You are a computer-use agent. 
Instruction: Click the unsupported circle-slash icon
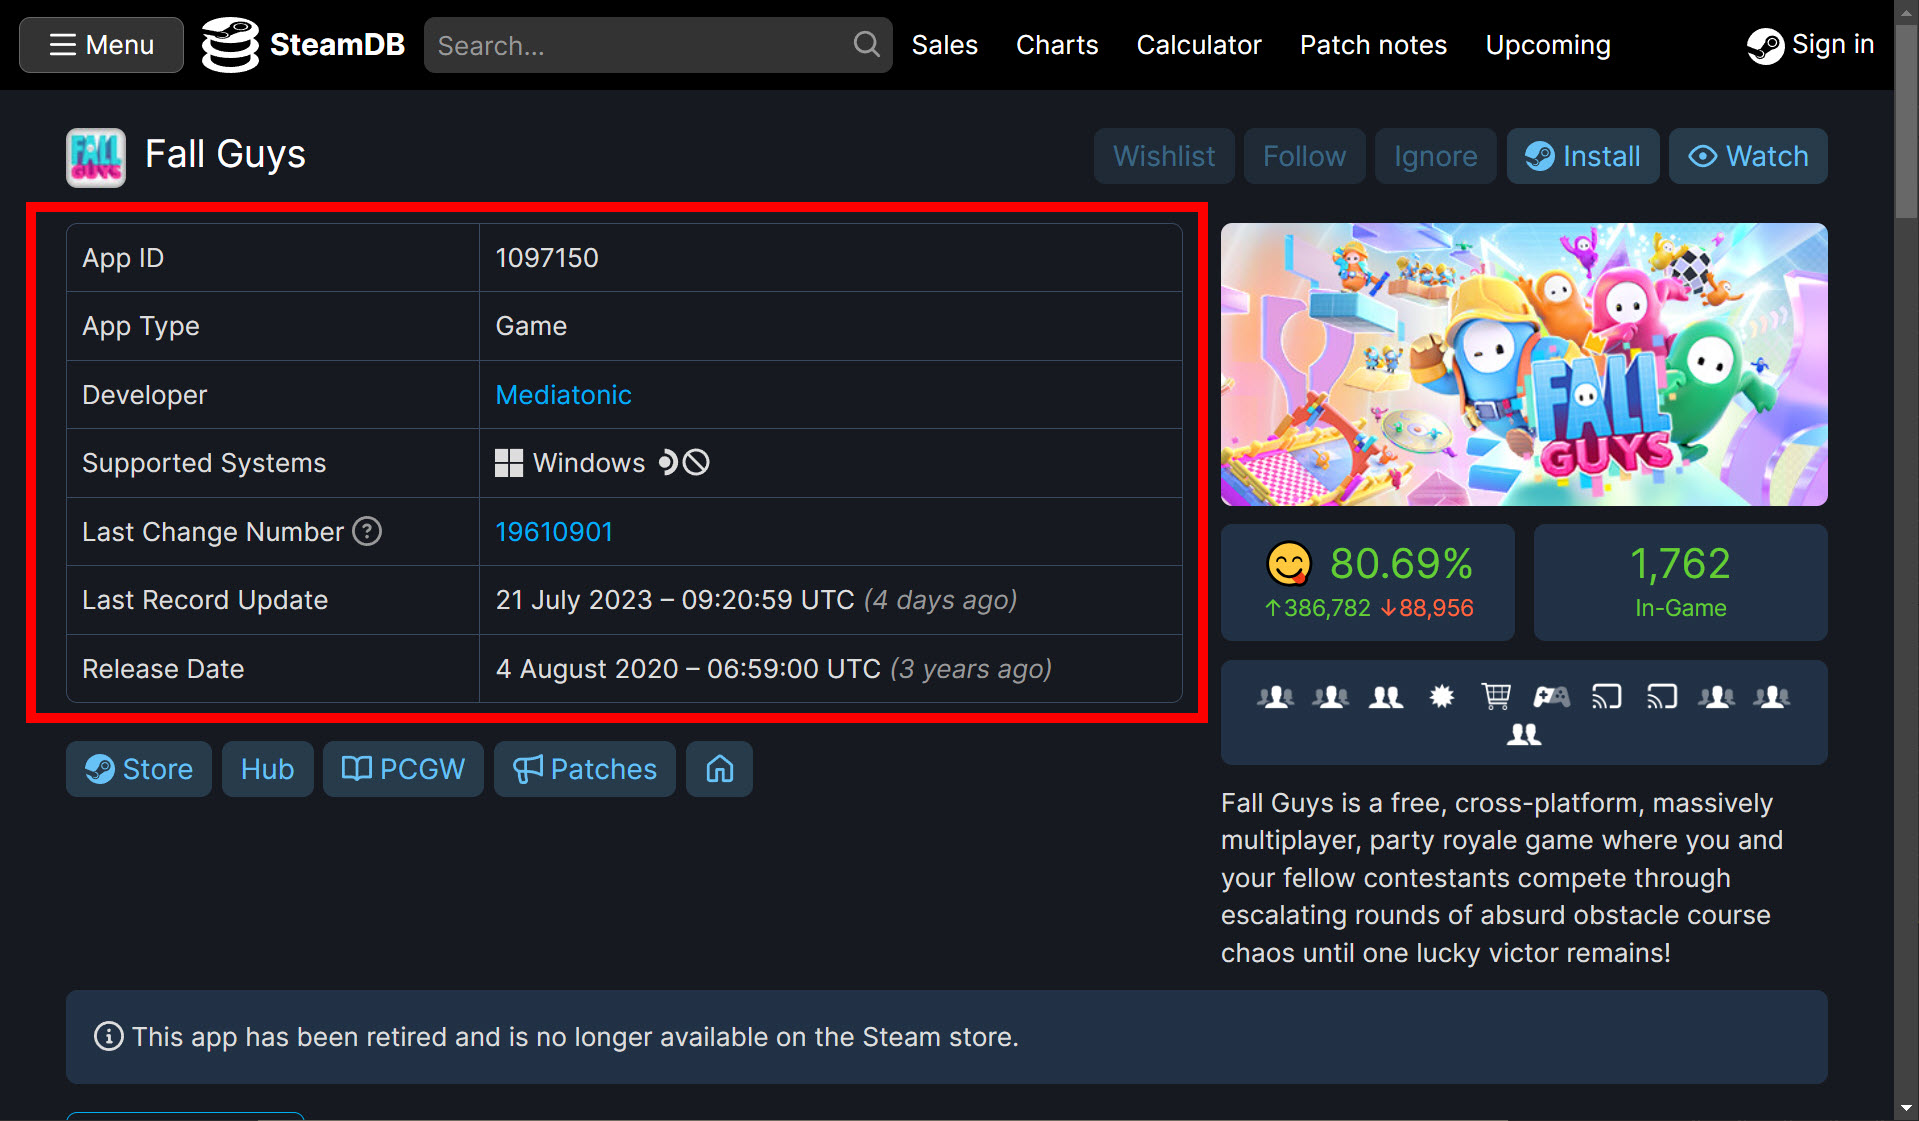pyautogui.click(x=696, y=462)
